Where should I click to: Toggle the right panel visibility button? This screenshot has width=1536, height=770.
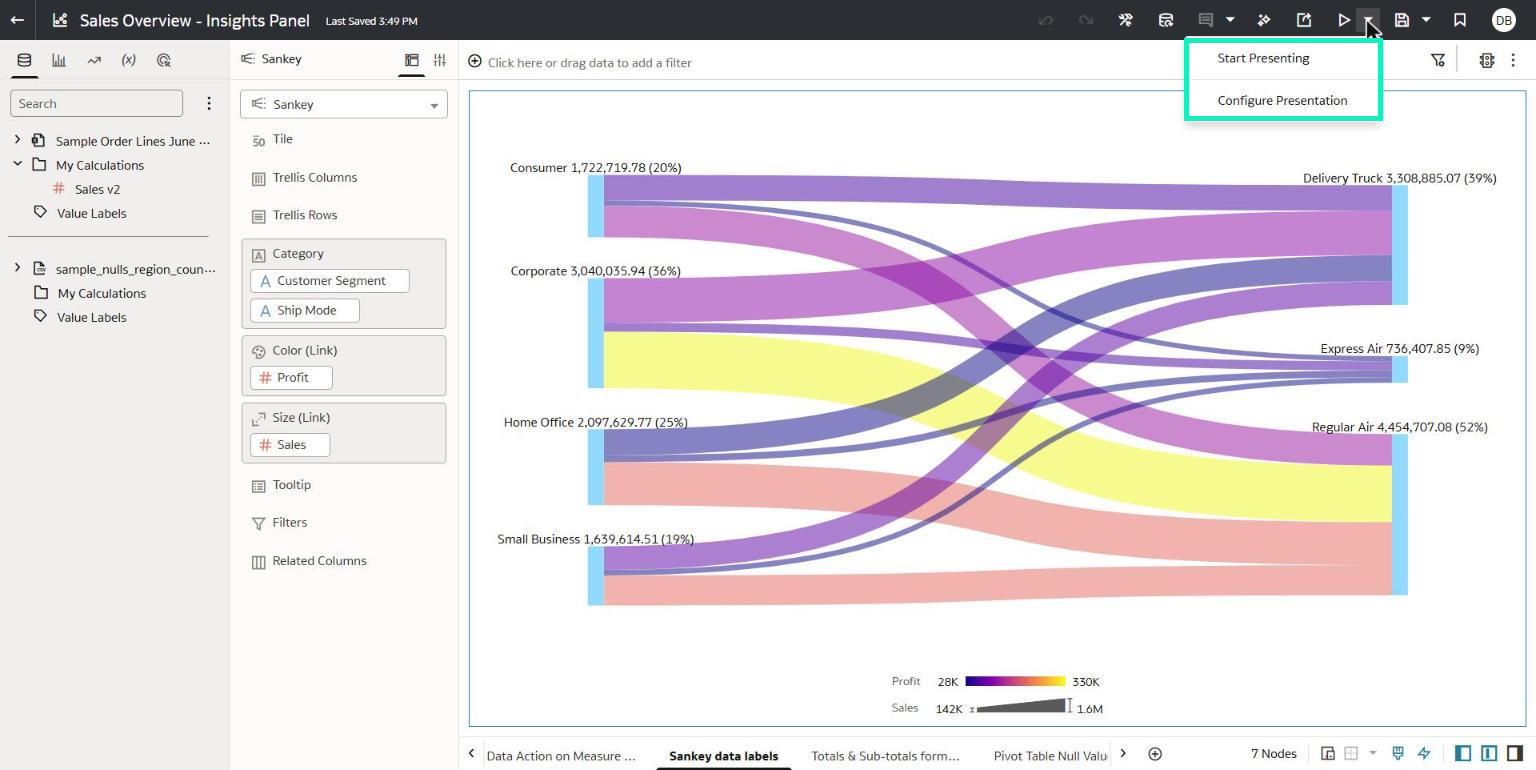click(x=1514, y=753)
